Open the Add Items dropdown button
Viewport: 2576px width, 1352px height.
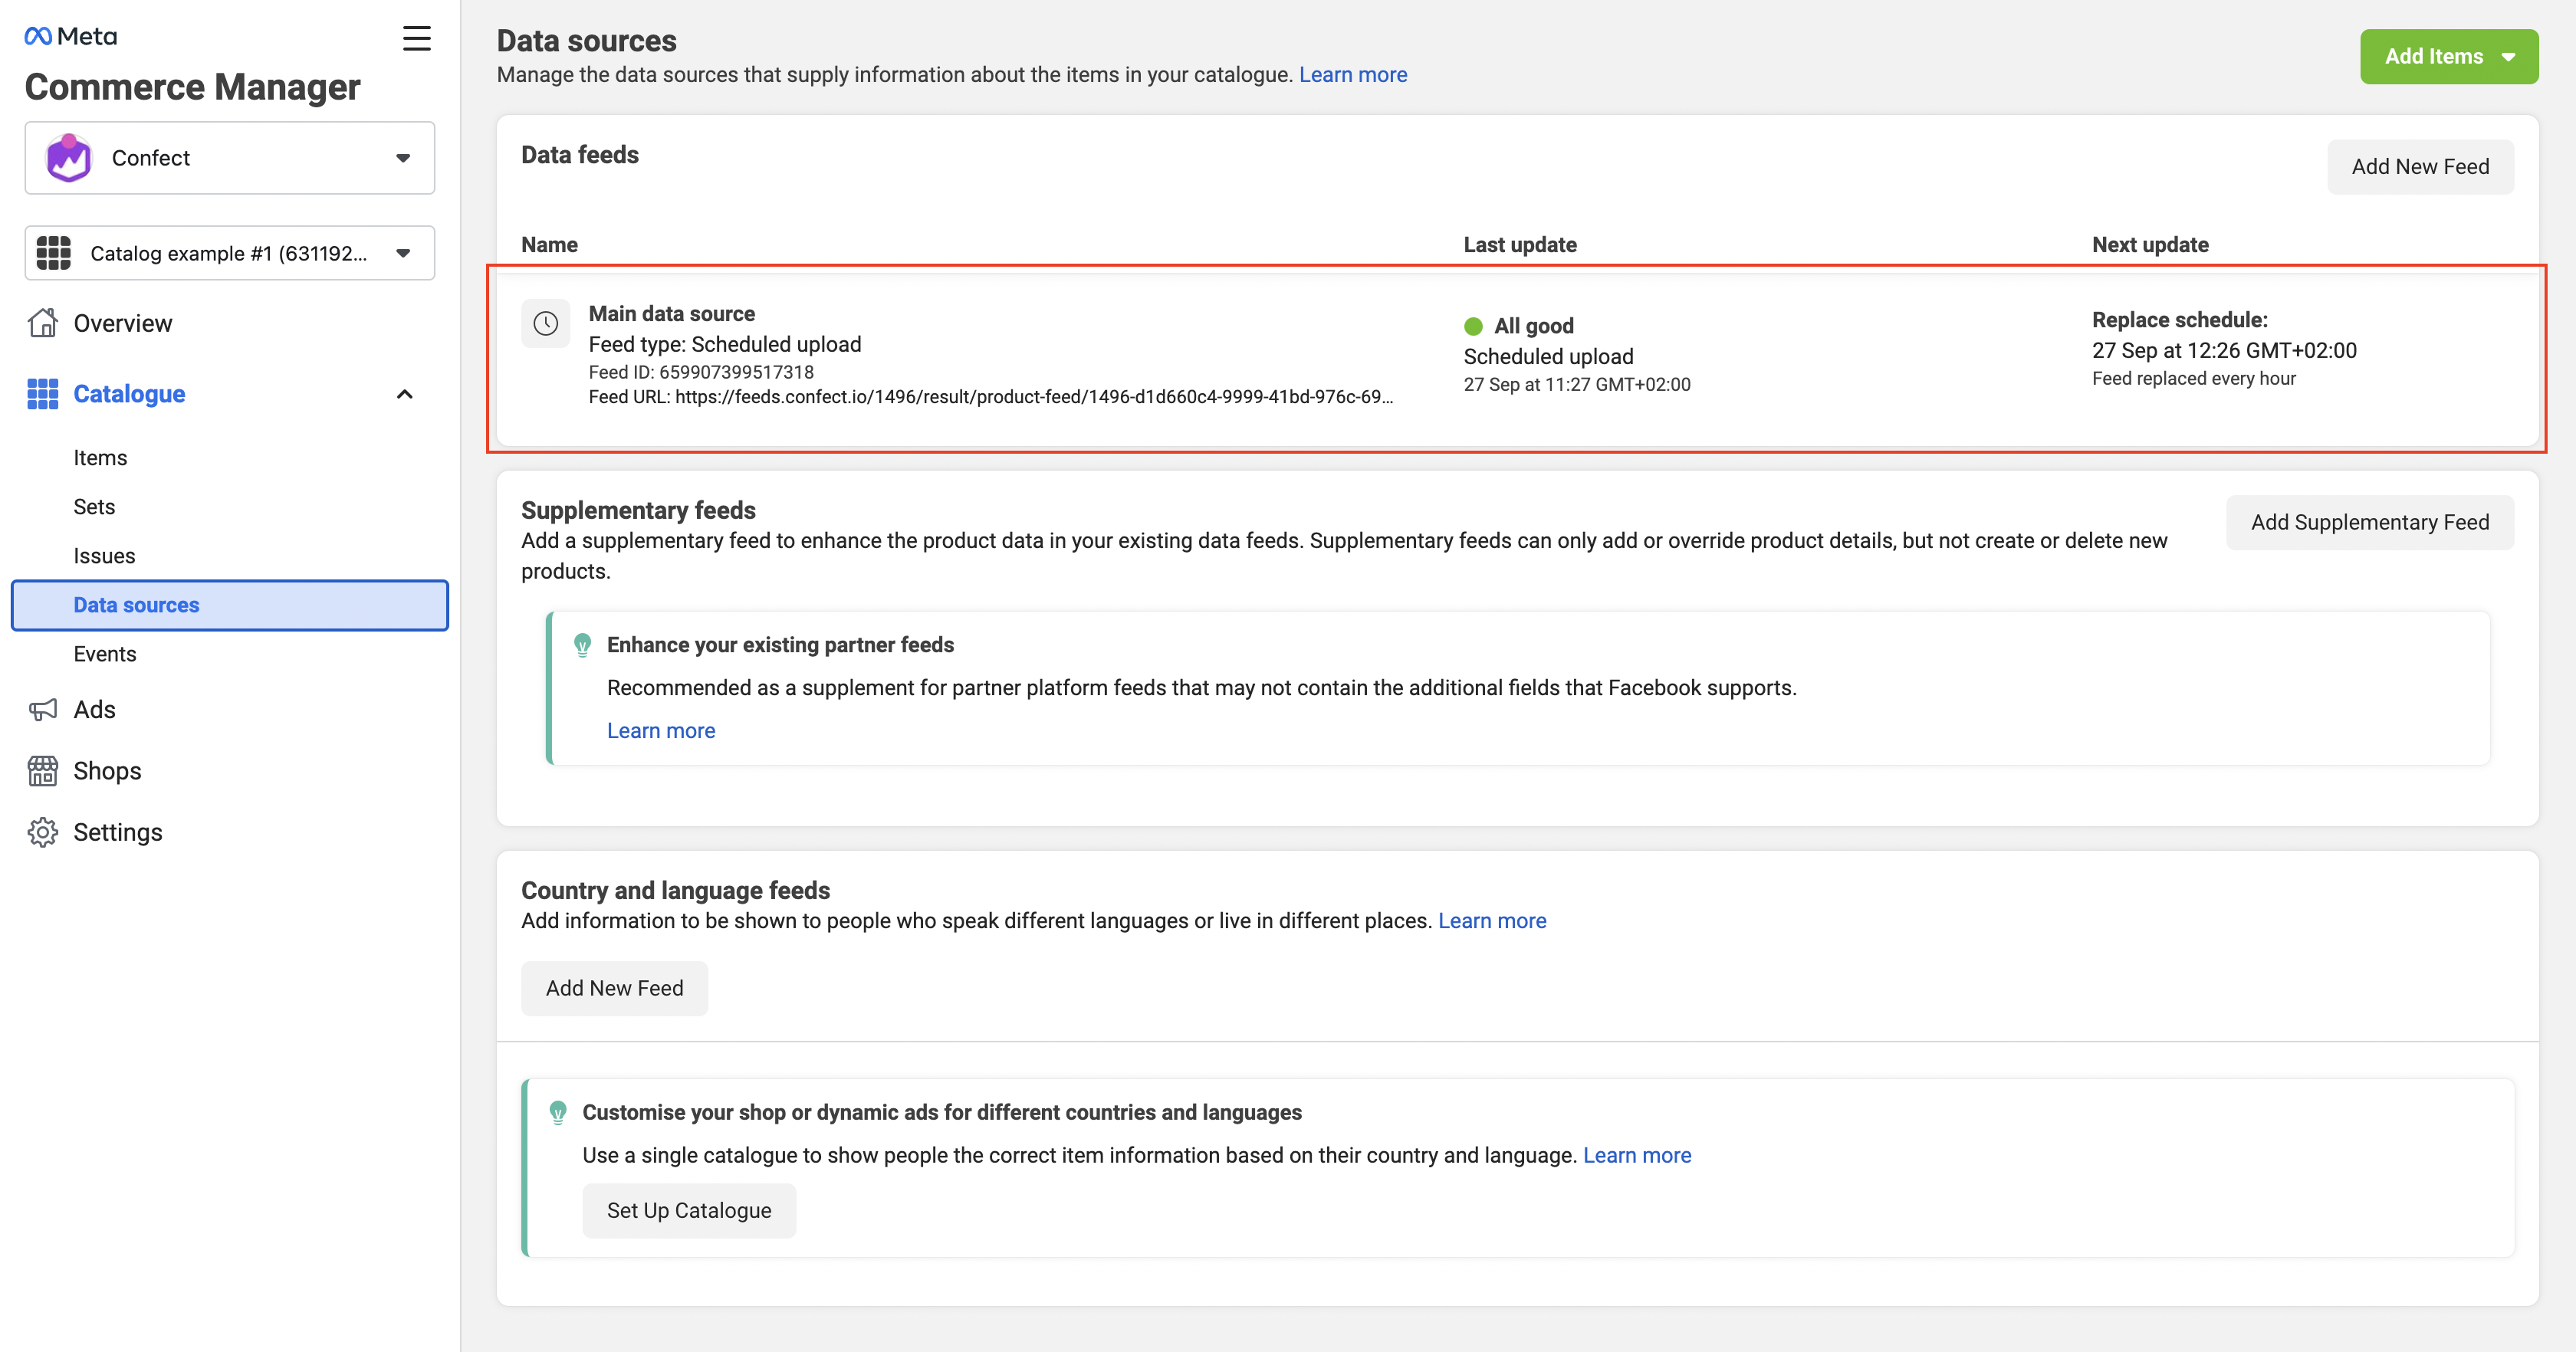(x=2449, y=56)
